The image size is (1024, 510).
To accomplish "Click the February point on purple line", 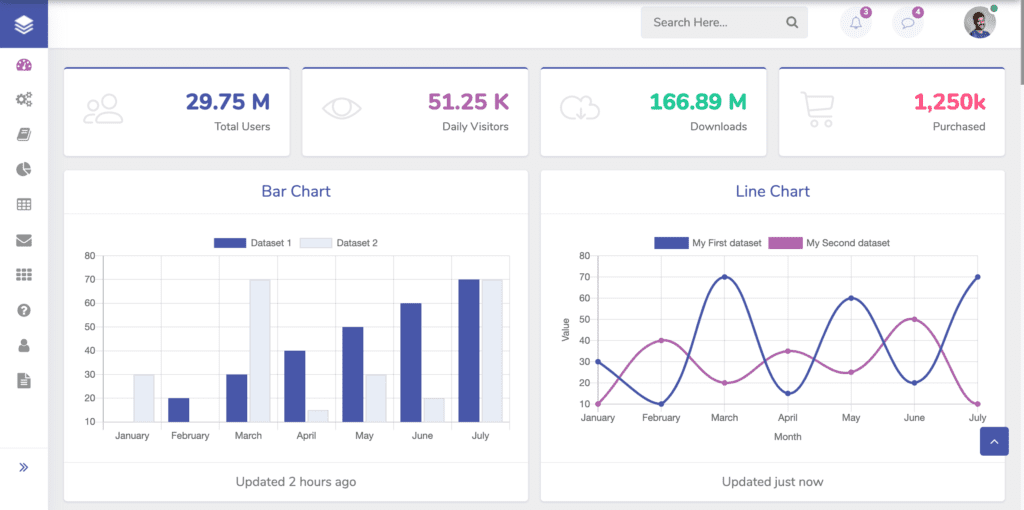I will (661, 340).
